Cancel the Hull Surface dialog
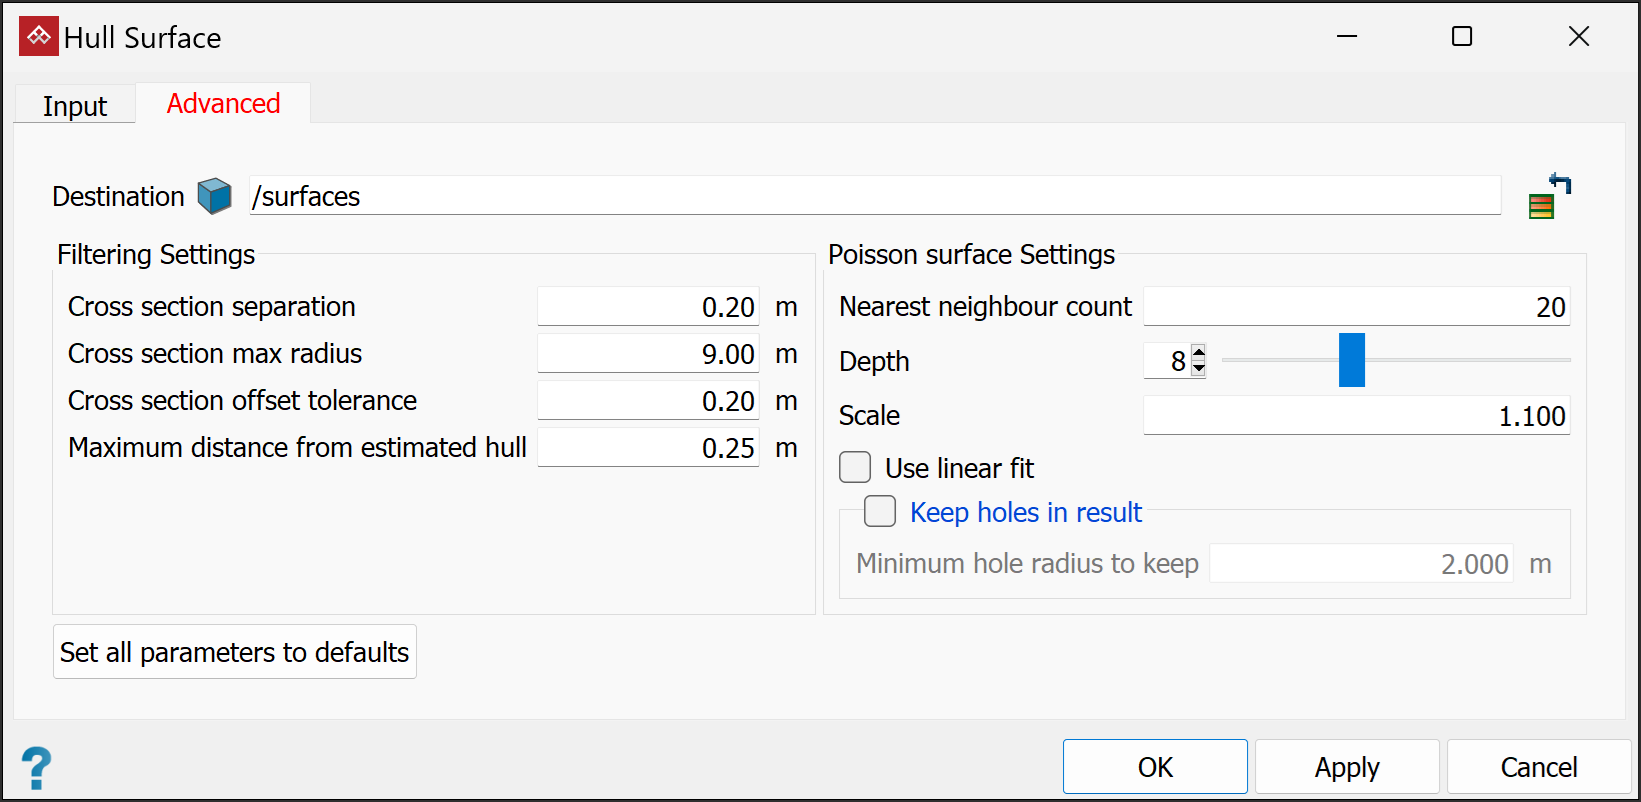This screenshot has height=802, width=1641. 1538,767
